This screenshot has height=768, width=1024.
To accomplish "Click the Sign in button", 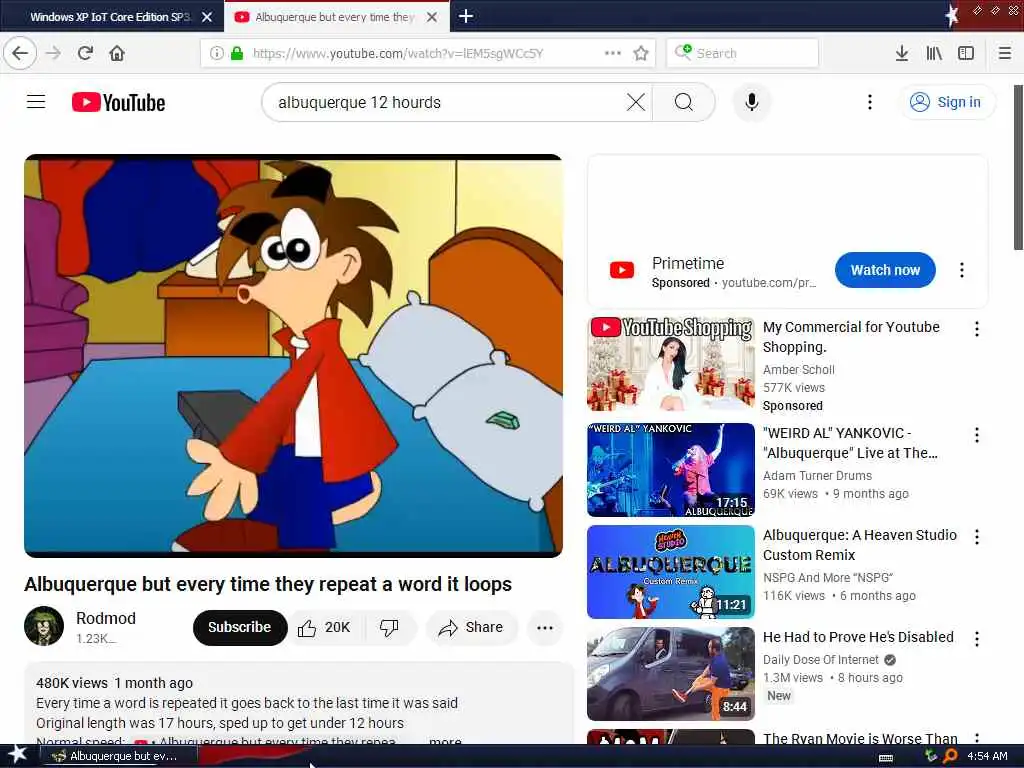I will pyautogui.click(x=947, y=102).
